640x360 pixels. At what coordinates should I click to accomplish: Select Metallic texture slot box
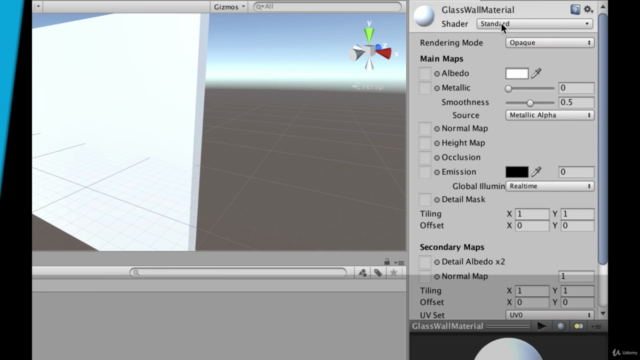[425, 88]
